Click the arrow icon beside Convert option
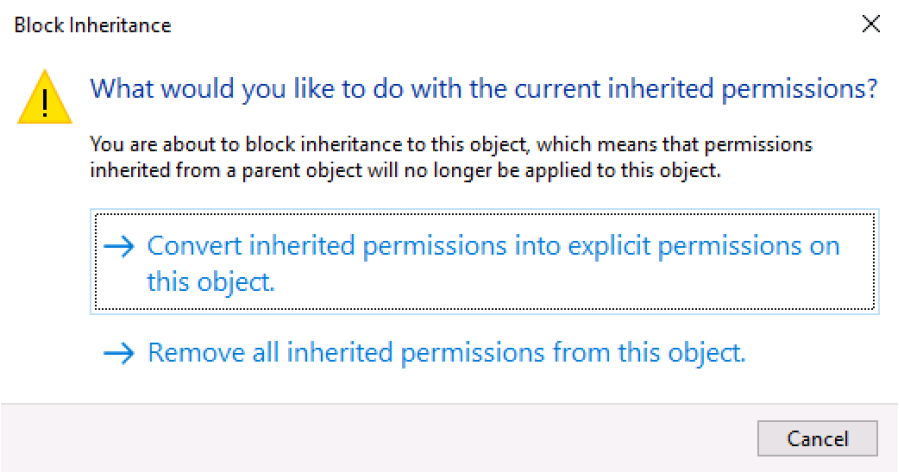Viewport: 899px width, 472px height. tap(119, 247)
